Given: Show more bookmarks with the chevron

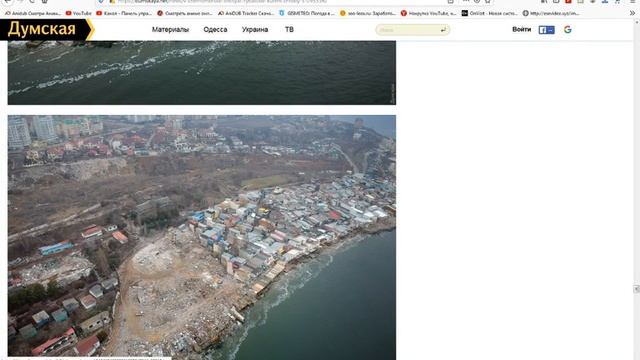Looking at the screenshot, I should 632,13.
